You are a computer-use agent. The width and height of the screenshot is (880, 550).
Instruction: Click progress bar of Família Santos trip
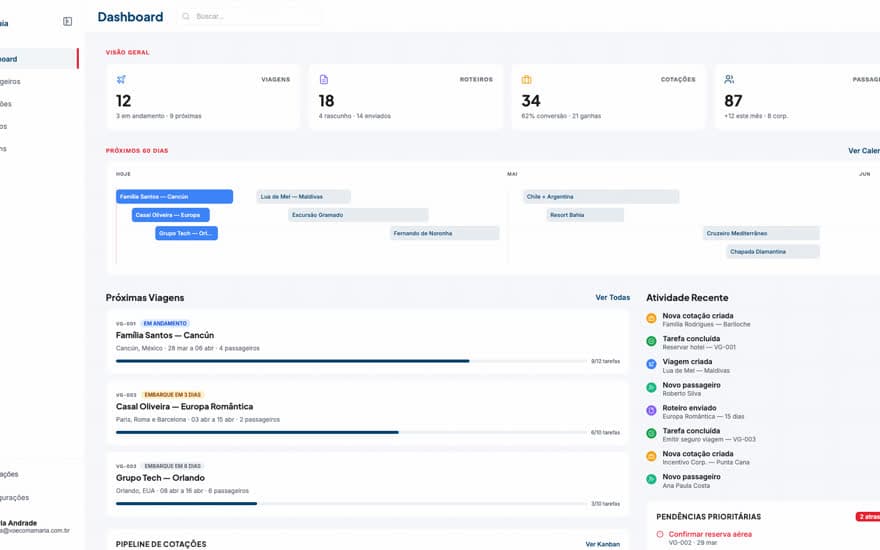351,361
